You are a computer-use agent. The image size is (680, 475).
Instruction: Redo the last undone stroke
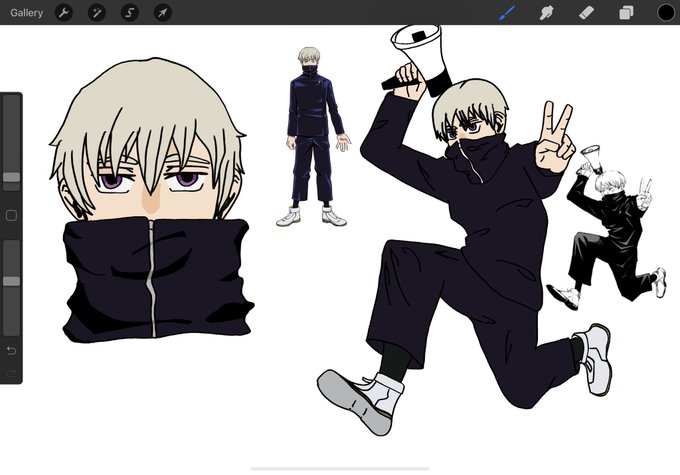pyautogui.click(x=11, y=373)
